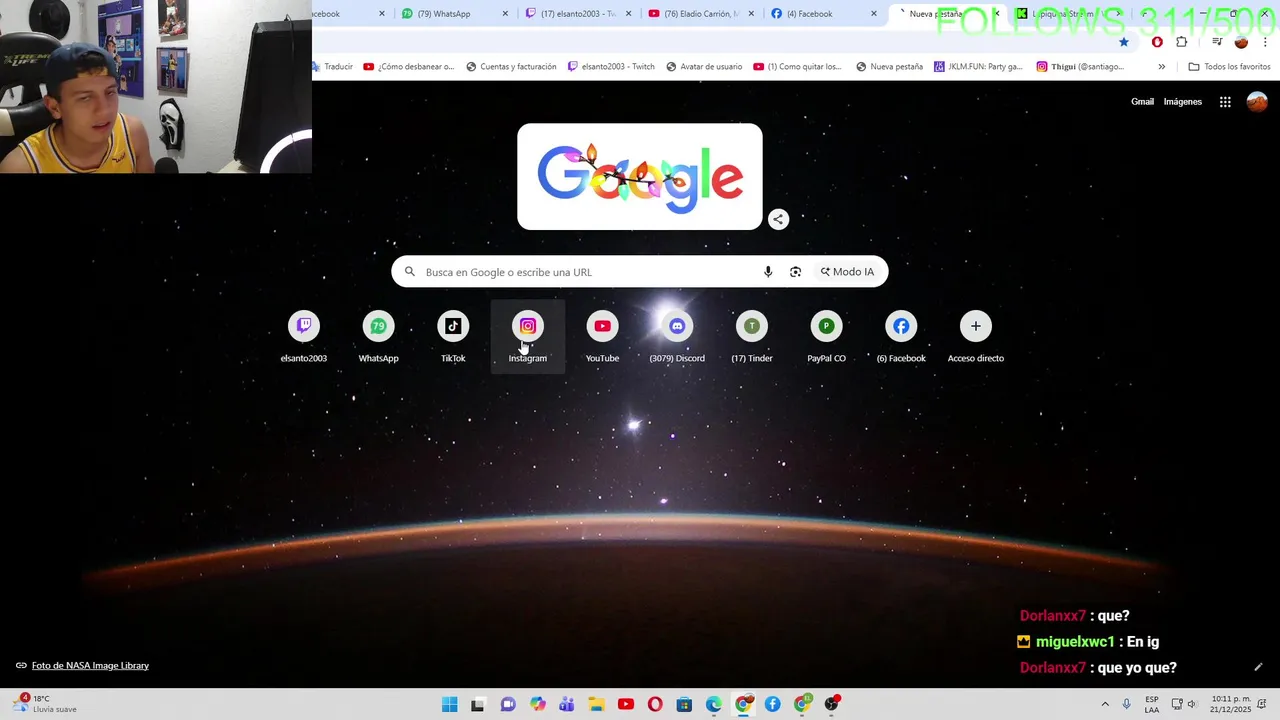Screen dimensions: 1280x720
Task: Open the WhatsApp shortcut tile
Action: (x=378, y=337)
